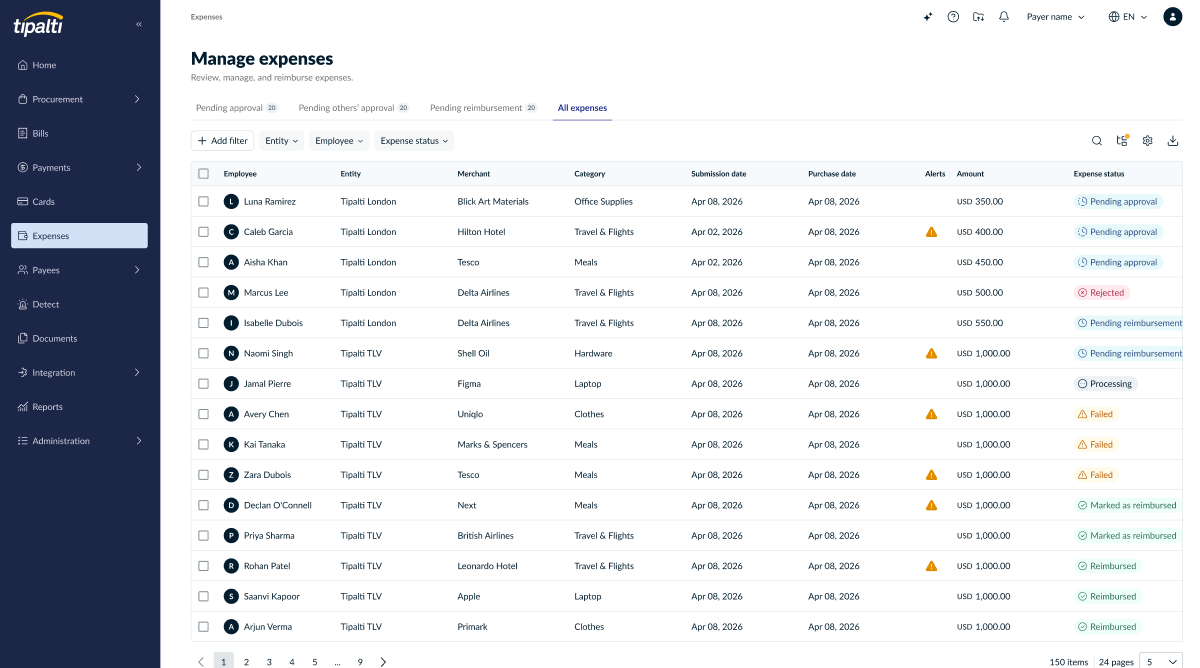
Task: Open the help question mark icon
Action: 953,17
